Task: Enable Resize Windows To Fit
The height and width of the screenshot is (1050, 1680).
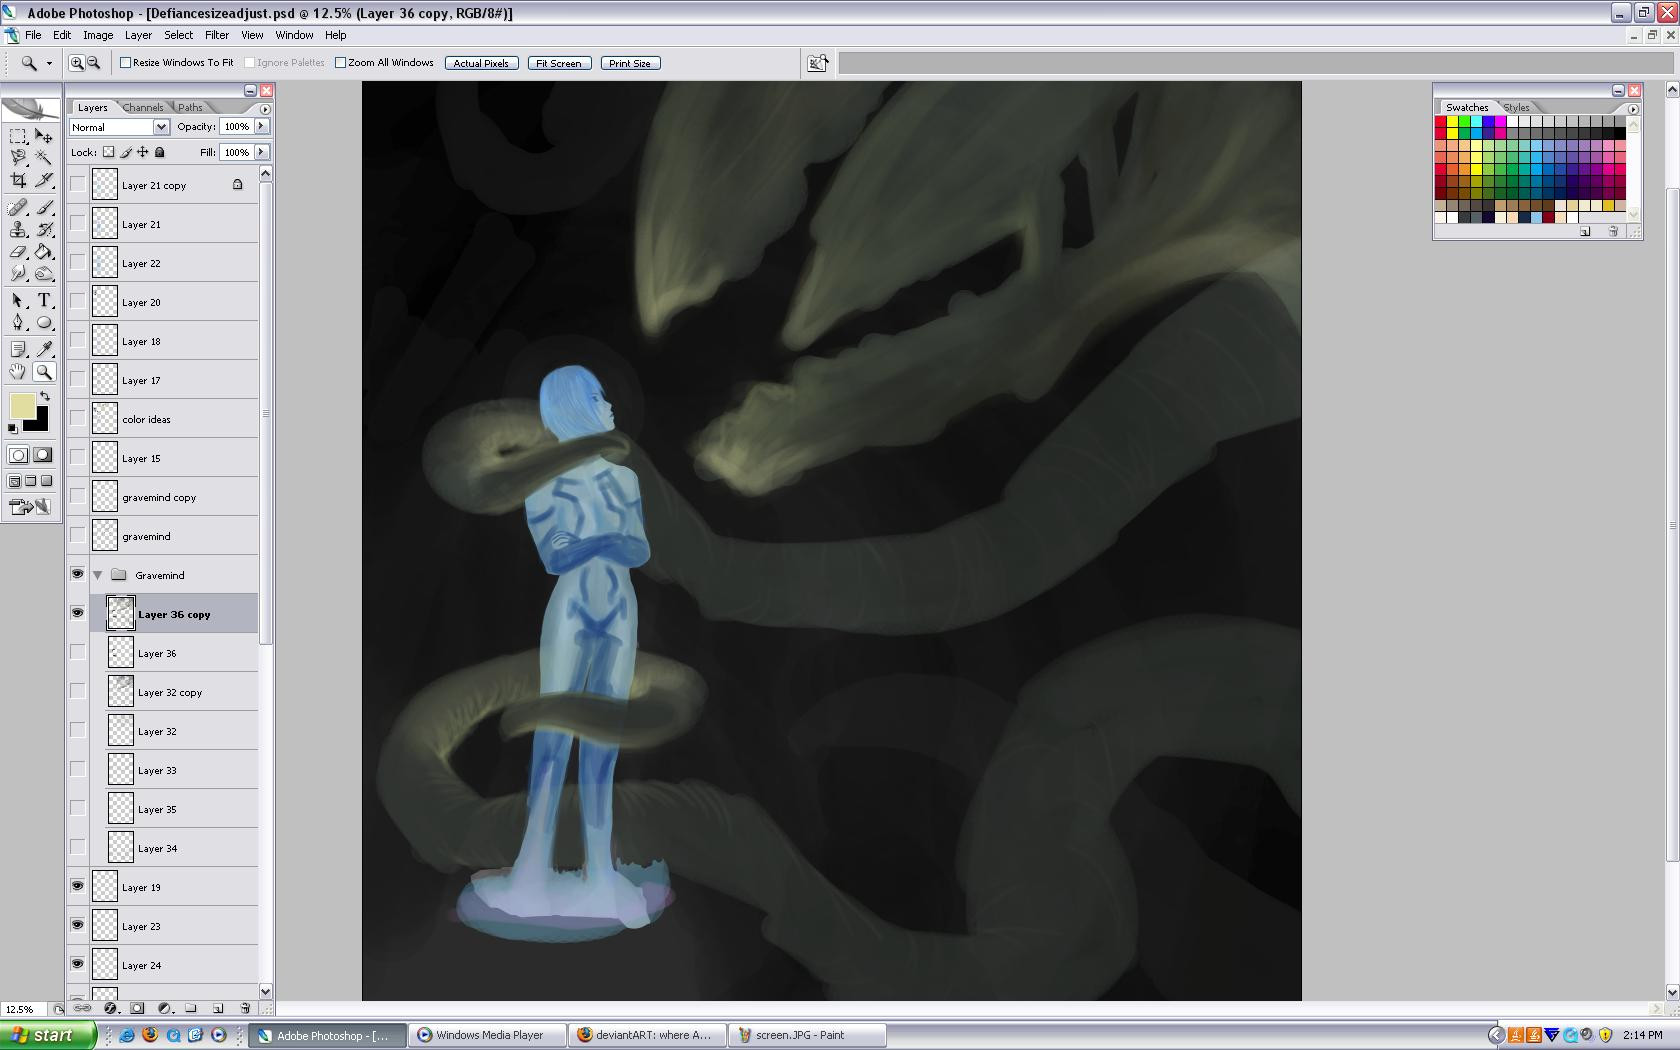Action: pyautogui.click(x=126, y=63)
